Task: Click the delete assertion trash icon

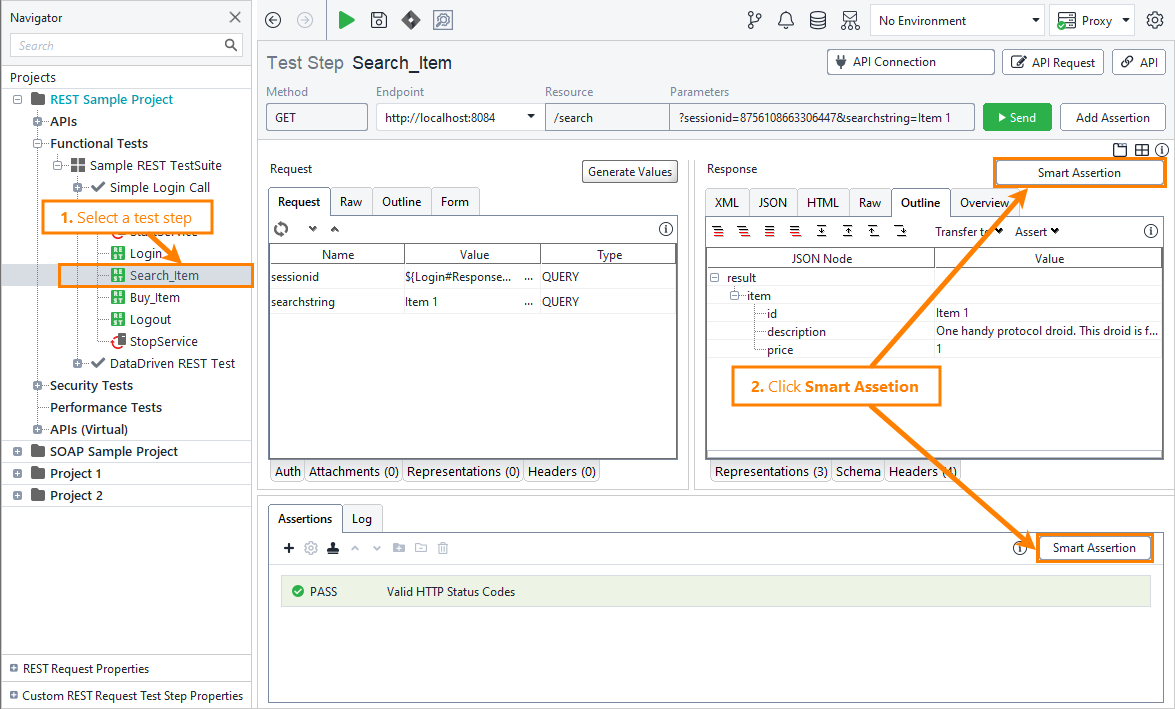Action: [x=443, y=548]
